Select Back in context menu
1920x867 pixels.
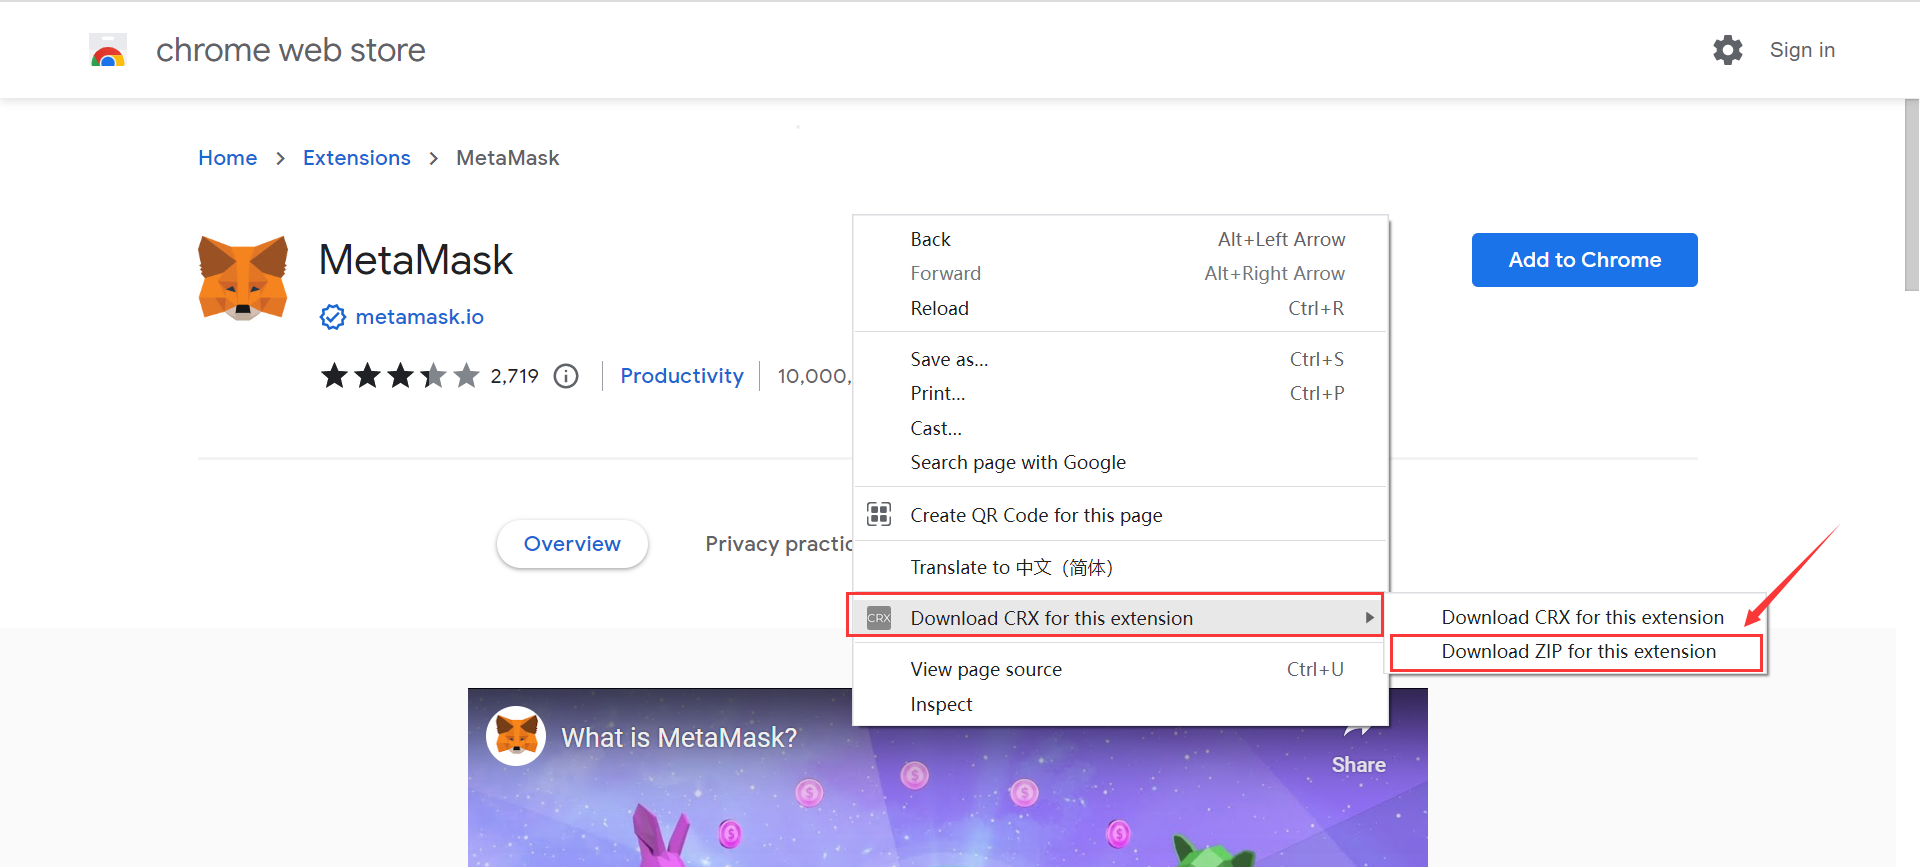1120,239
